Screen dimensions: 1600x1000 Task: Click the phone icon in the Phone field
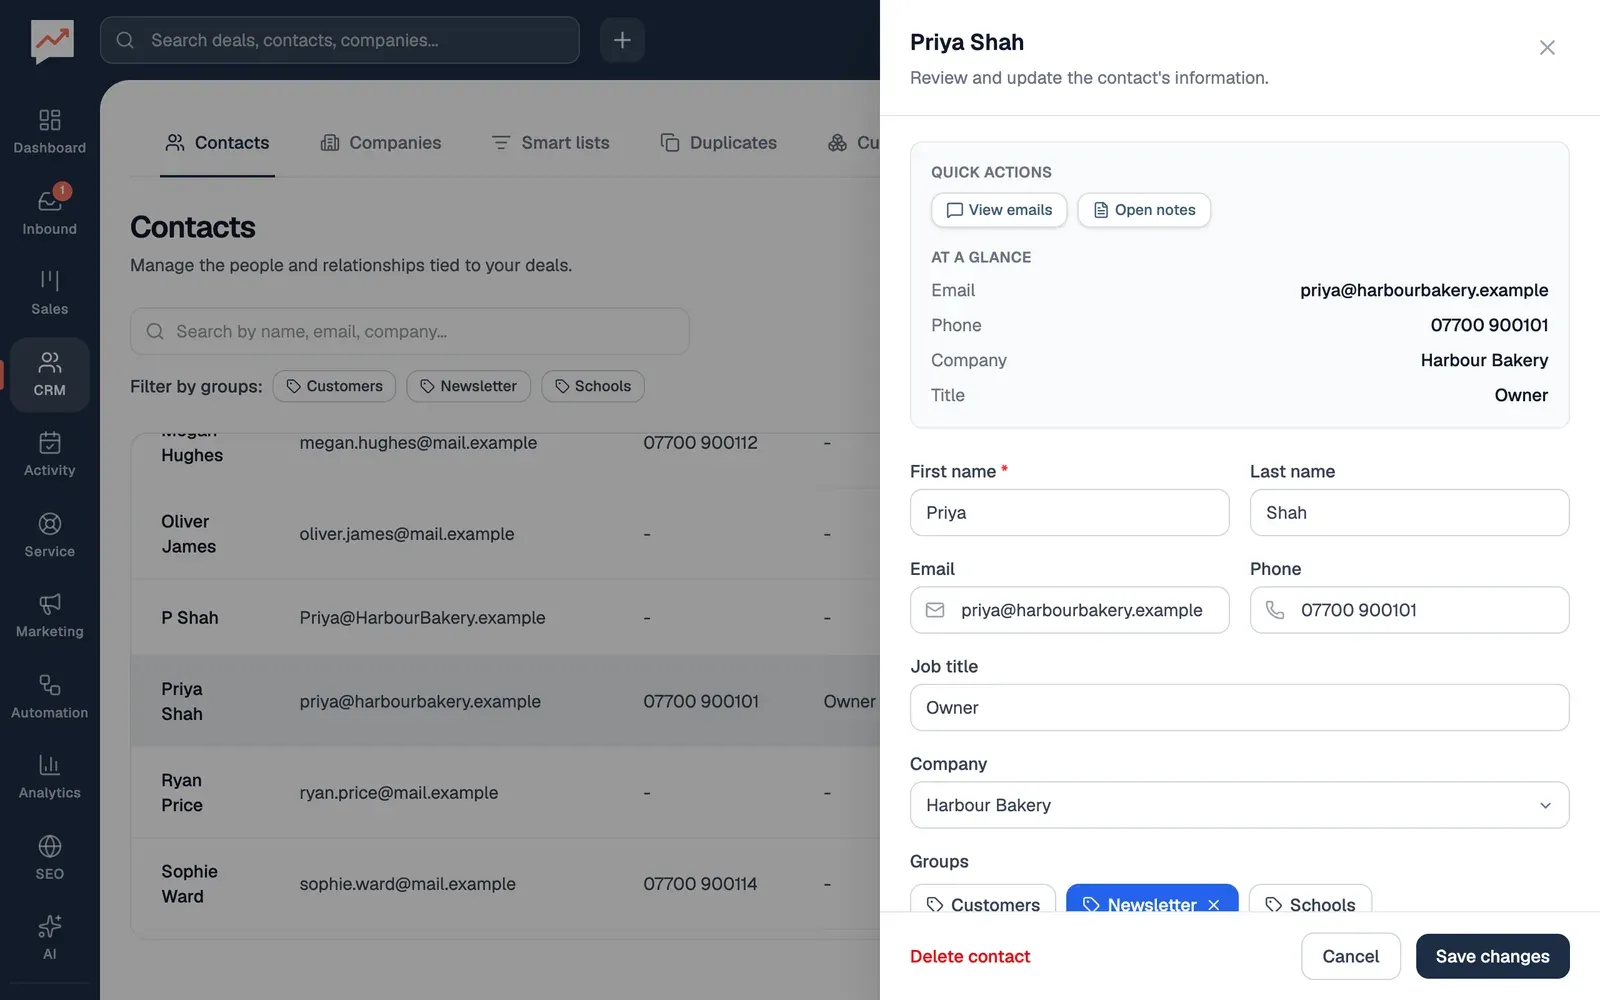click(1275, 610)
